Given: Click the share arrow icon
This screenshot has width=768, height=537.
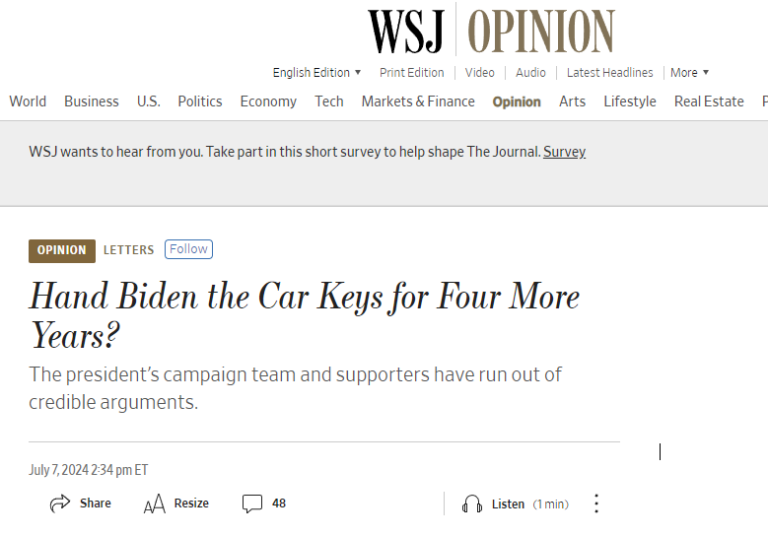Looking at the screenshot, I should [x=60, y=504].
